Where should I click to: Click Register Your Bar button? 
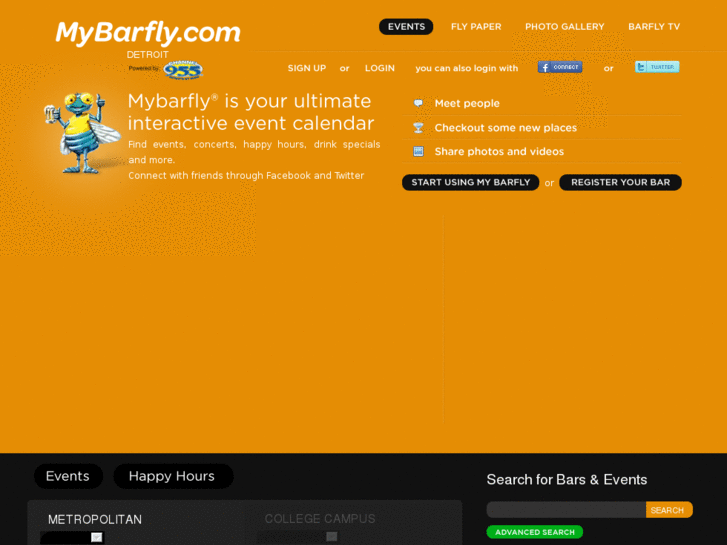(x=620, y=182)
